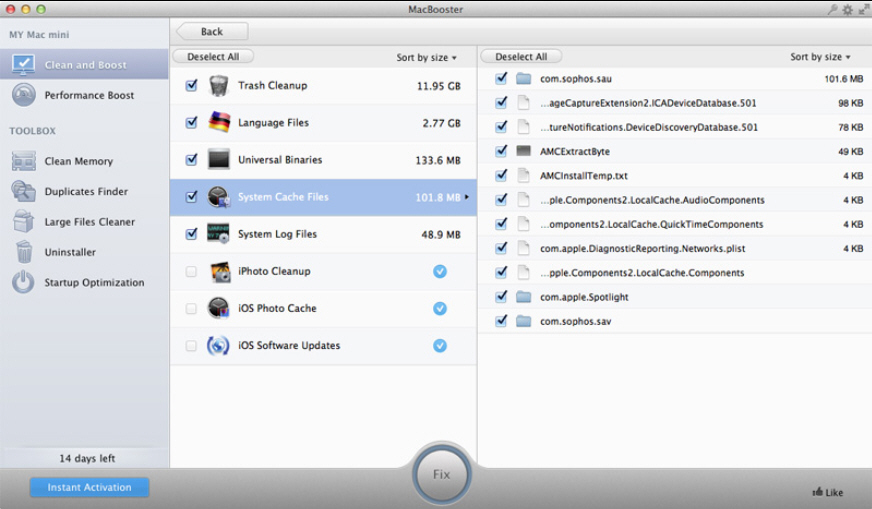
Task: Open Sort by size in file details panel
Action: (820, 57)
